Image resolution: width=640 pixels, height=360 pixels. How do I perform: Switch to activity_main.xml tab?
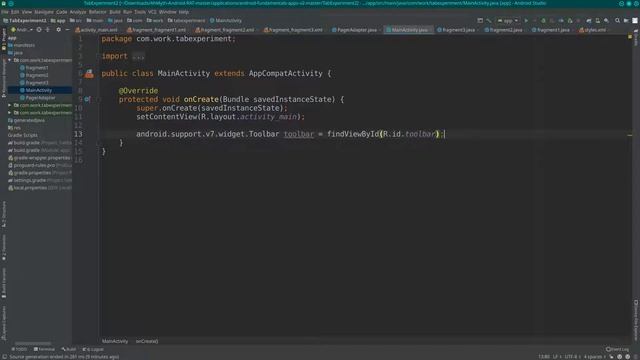97,30
